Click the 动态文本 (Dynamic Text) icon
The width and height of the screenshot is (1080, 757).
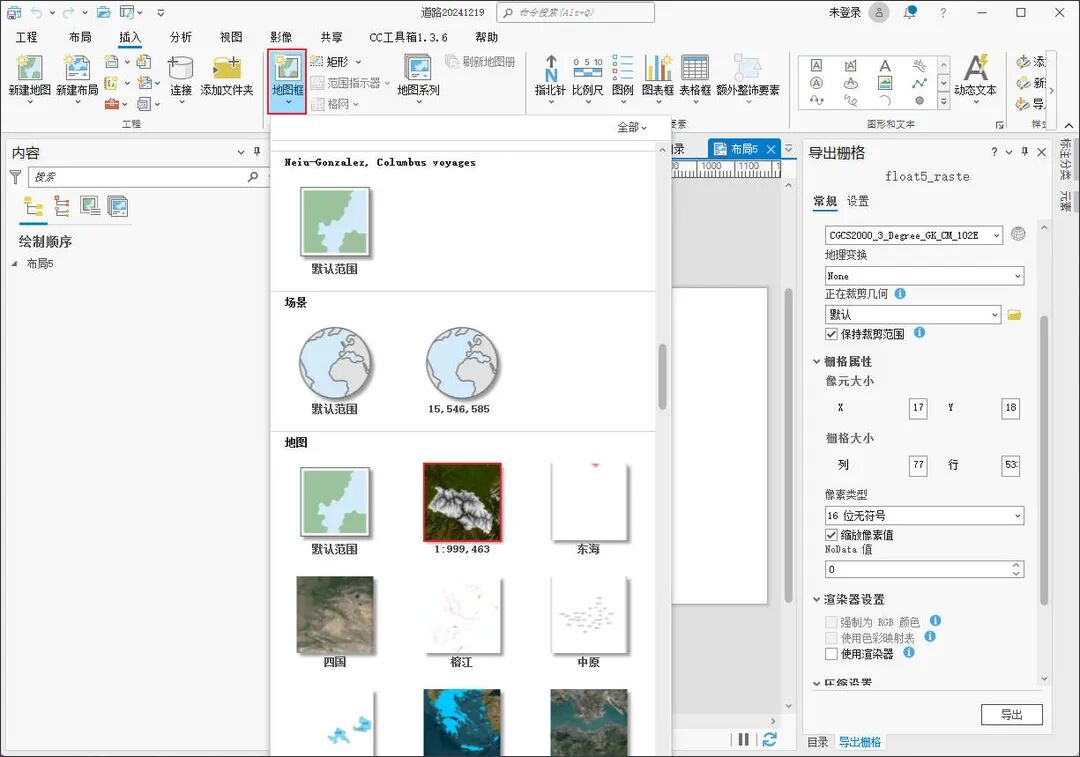[975, 69]
